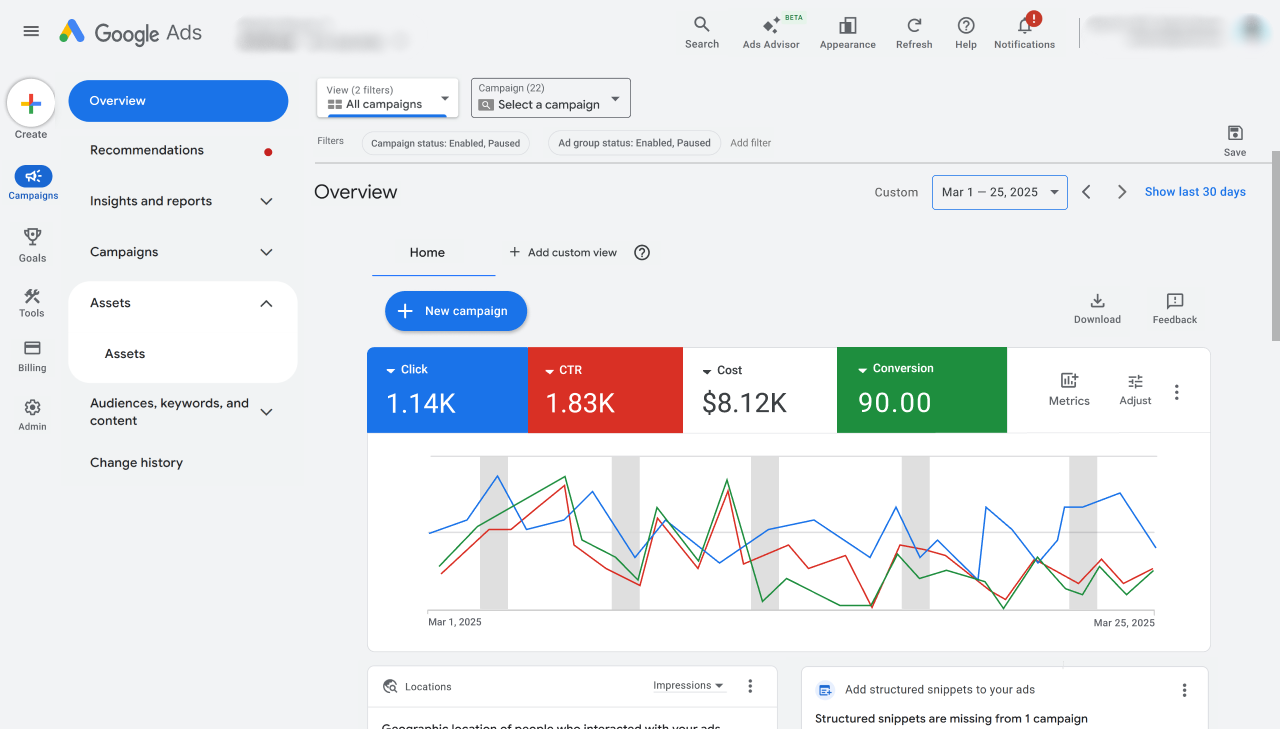Image resolution: width=1280 pixels, height=729 pixels.
Task: Open Select a campaign dropdown
Action: pos(550,98)
